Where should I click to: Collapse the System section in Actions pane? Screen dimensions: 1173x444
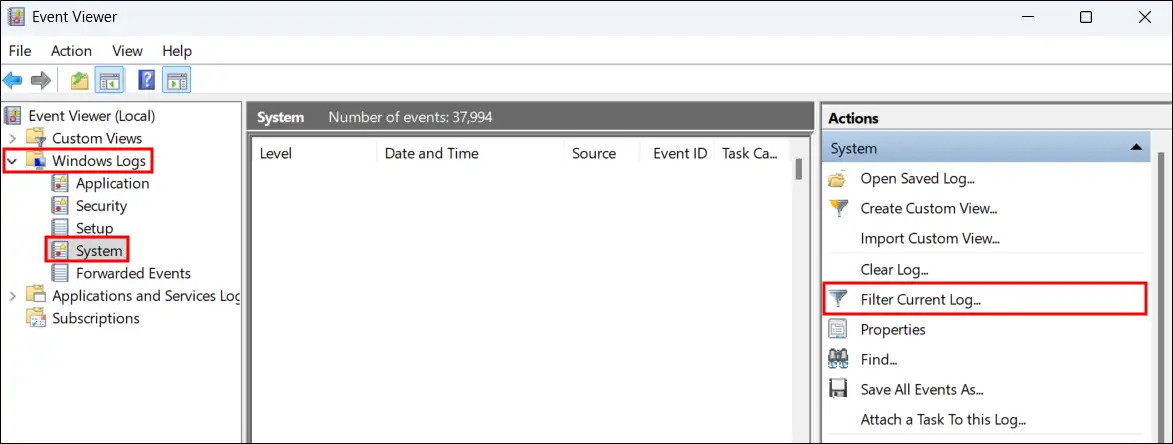[1136, 147]
